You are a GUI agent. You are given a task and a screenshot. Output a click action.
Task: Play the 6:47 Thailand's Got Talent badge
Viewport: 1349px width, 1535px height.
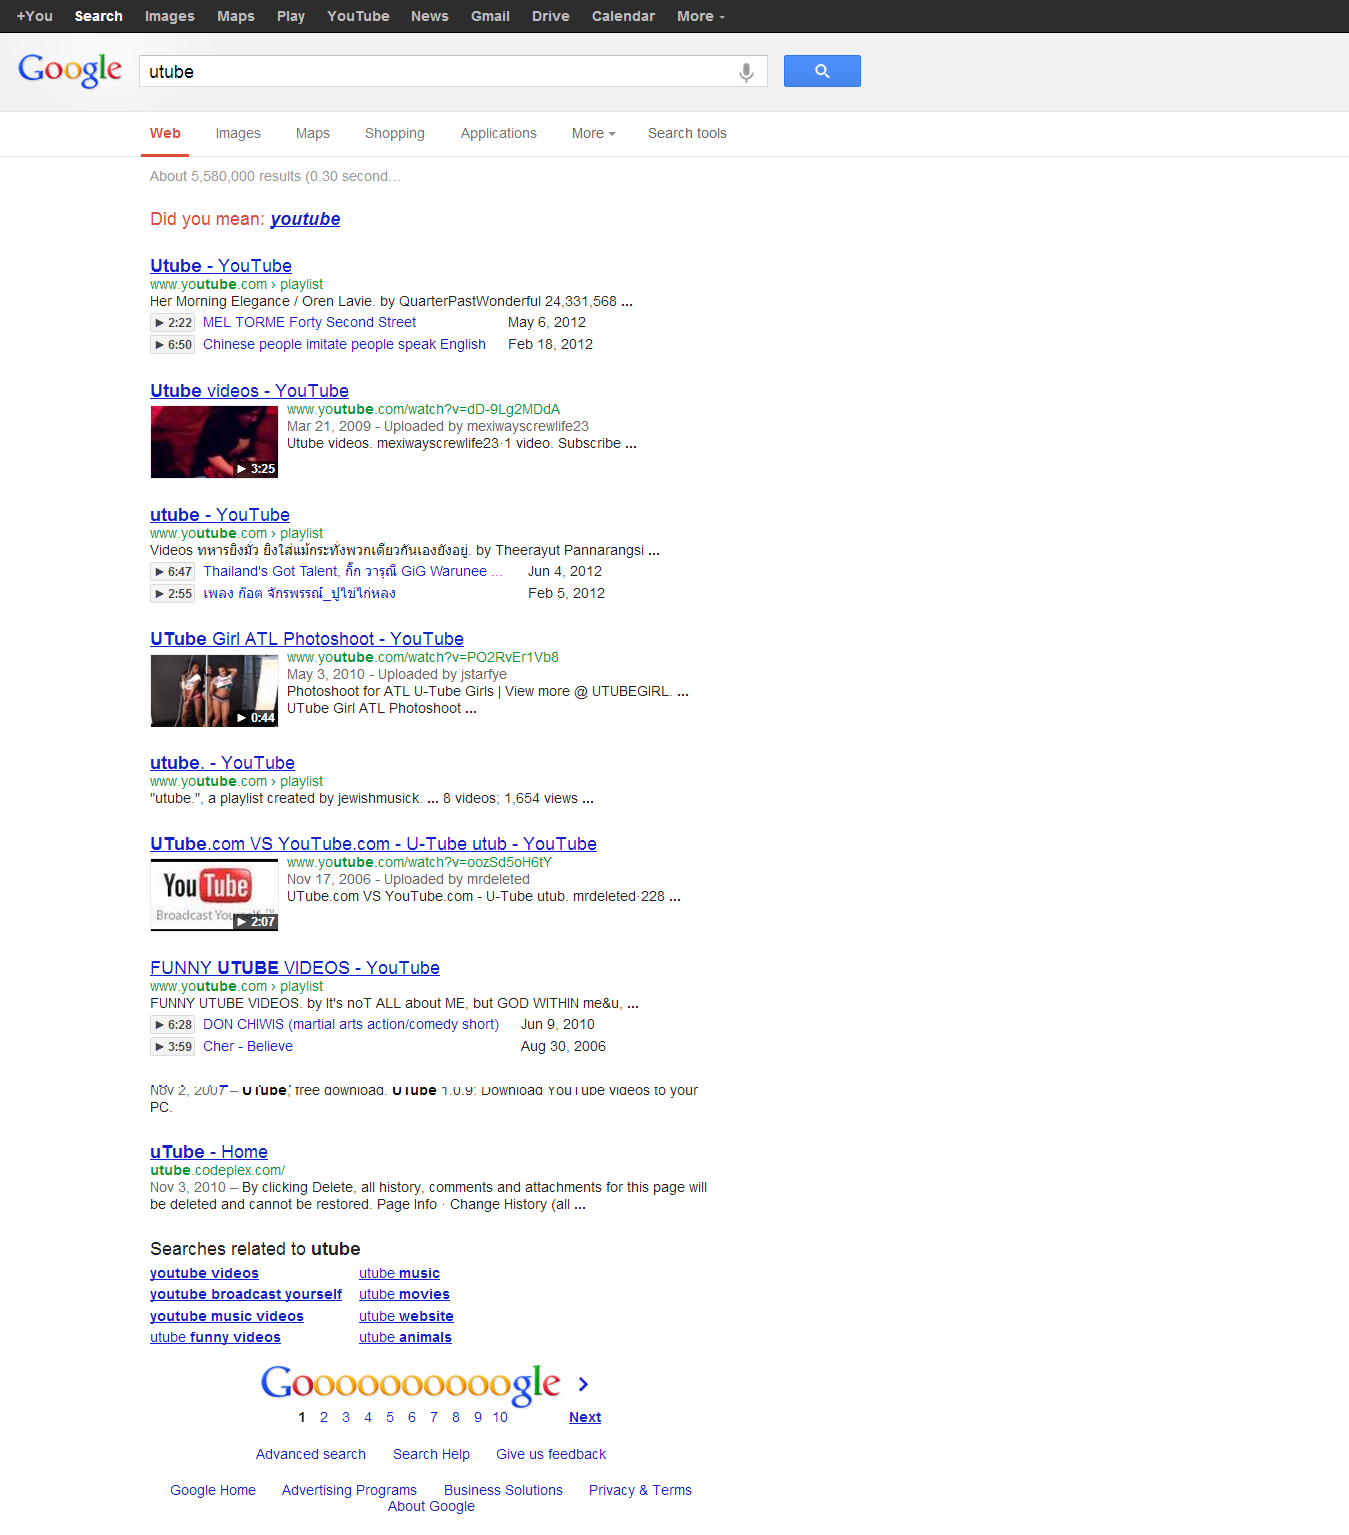(172, 572)
